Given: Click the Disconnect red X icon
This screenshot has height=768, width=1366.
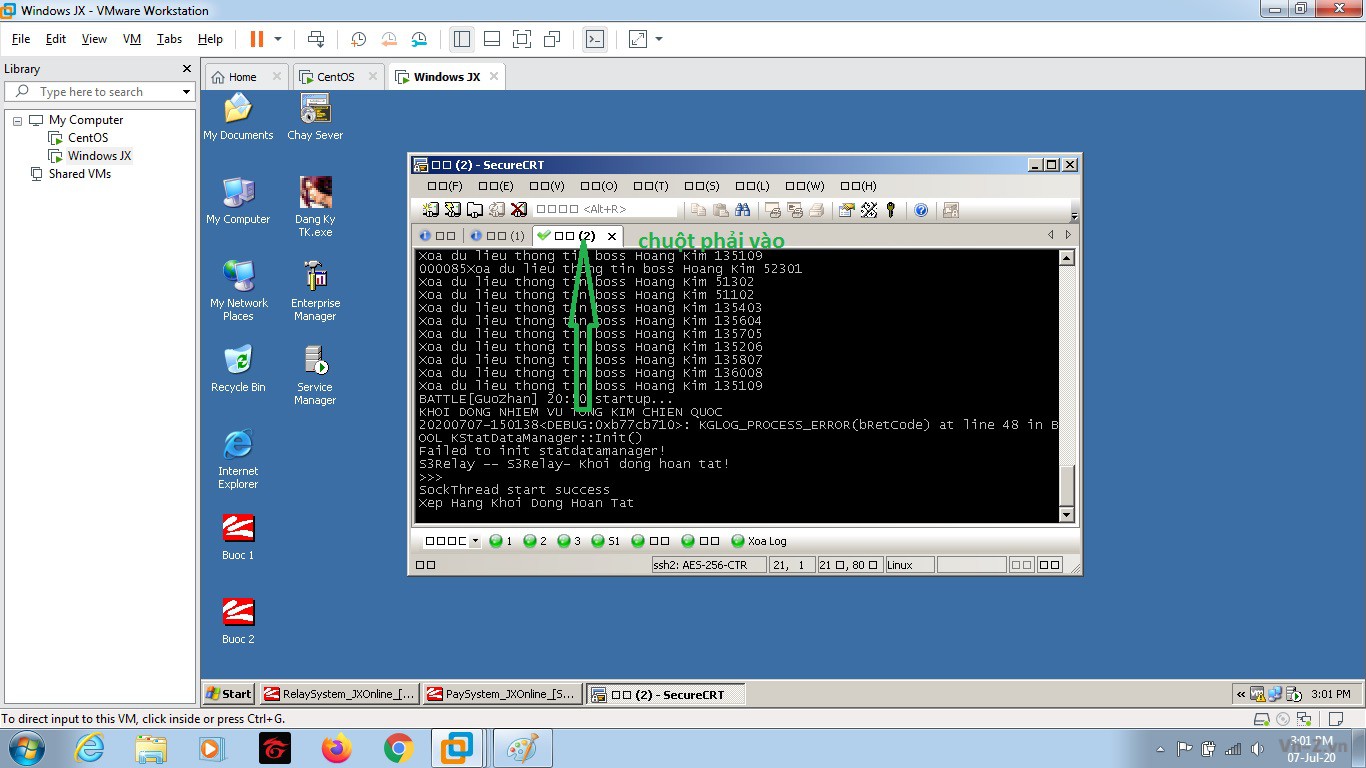Looking at the screenshot, I should (x=519, y=210).
